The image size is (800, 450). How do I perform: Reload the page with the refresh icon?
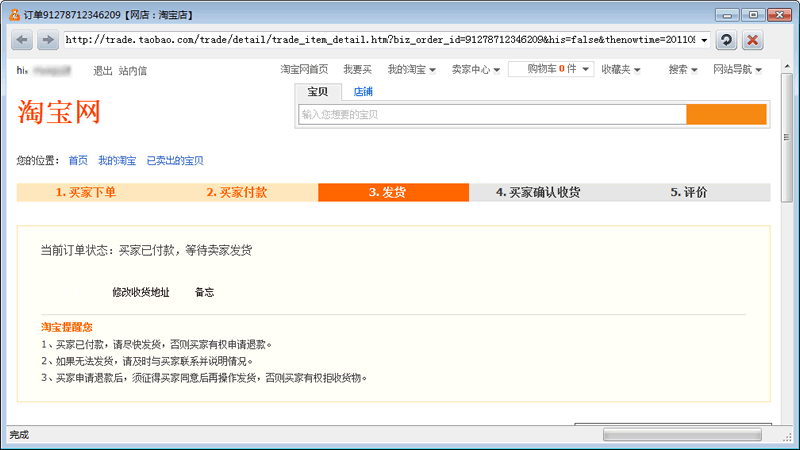726,40
